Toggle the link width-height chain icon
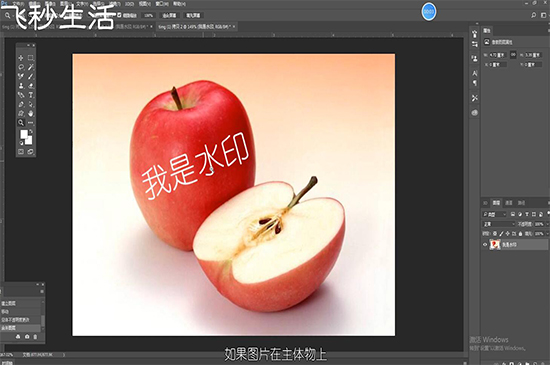Screen dimensions: 550x365 513,55
